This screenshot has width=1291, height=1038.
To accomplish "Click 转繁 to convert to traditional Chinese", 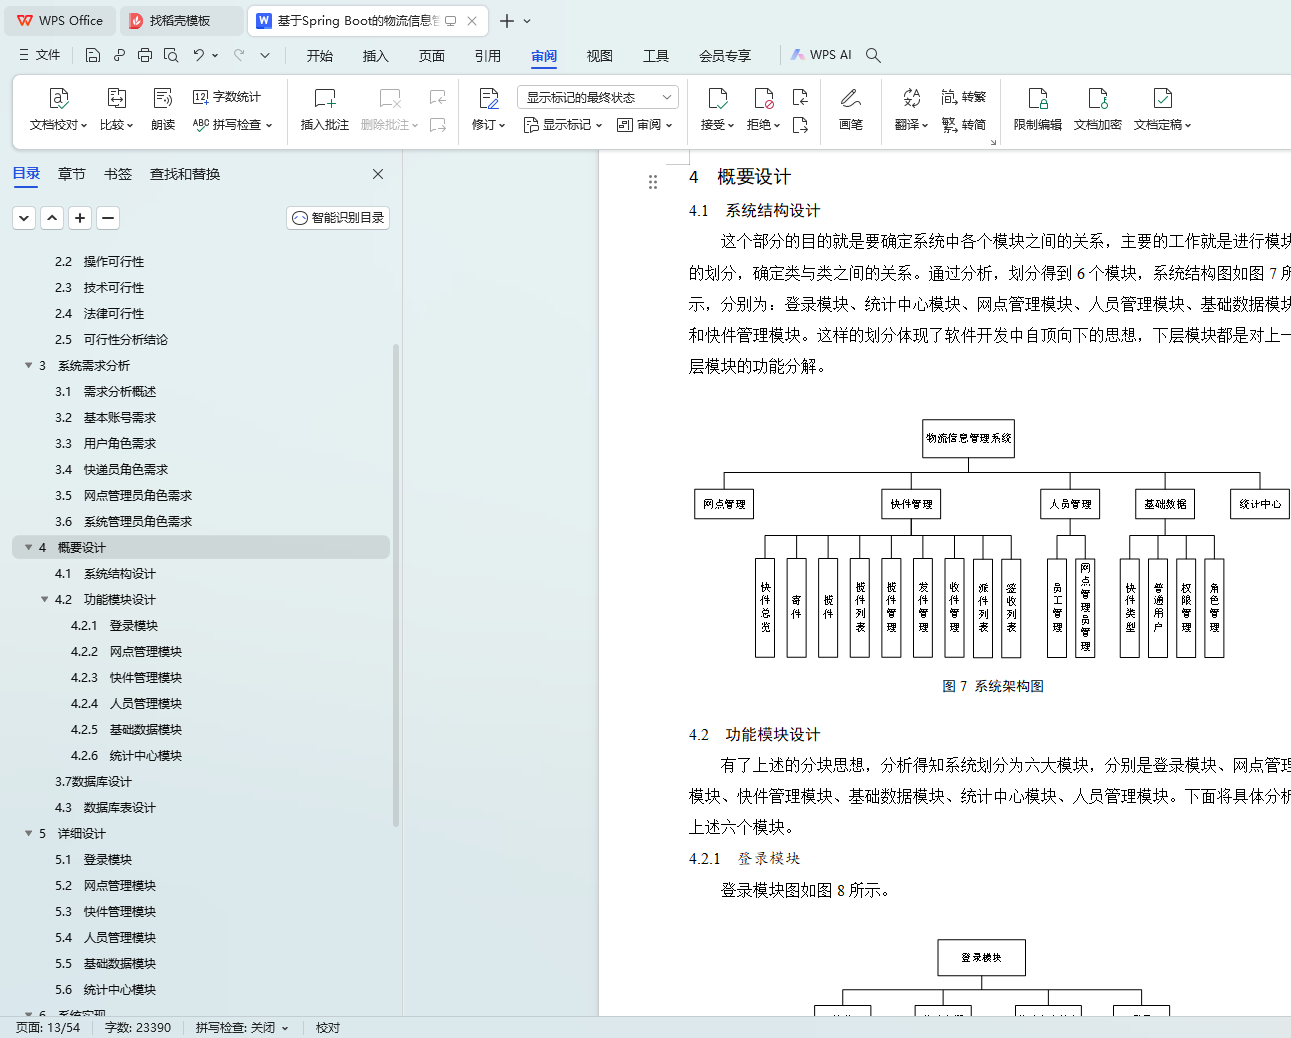I will (x=964, y=97).
